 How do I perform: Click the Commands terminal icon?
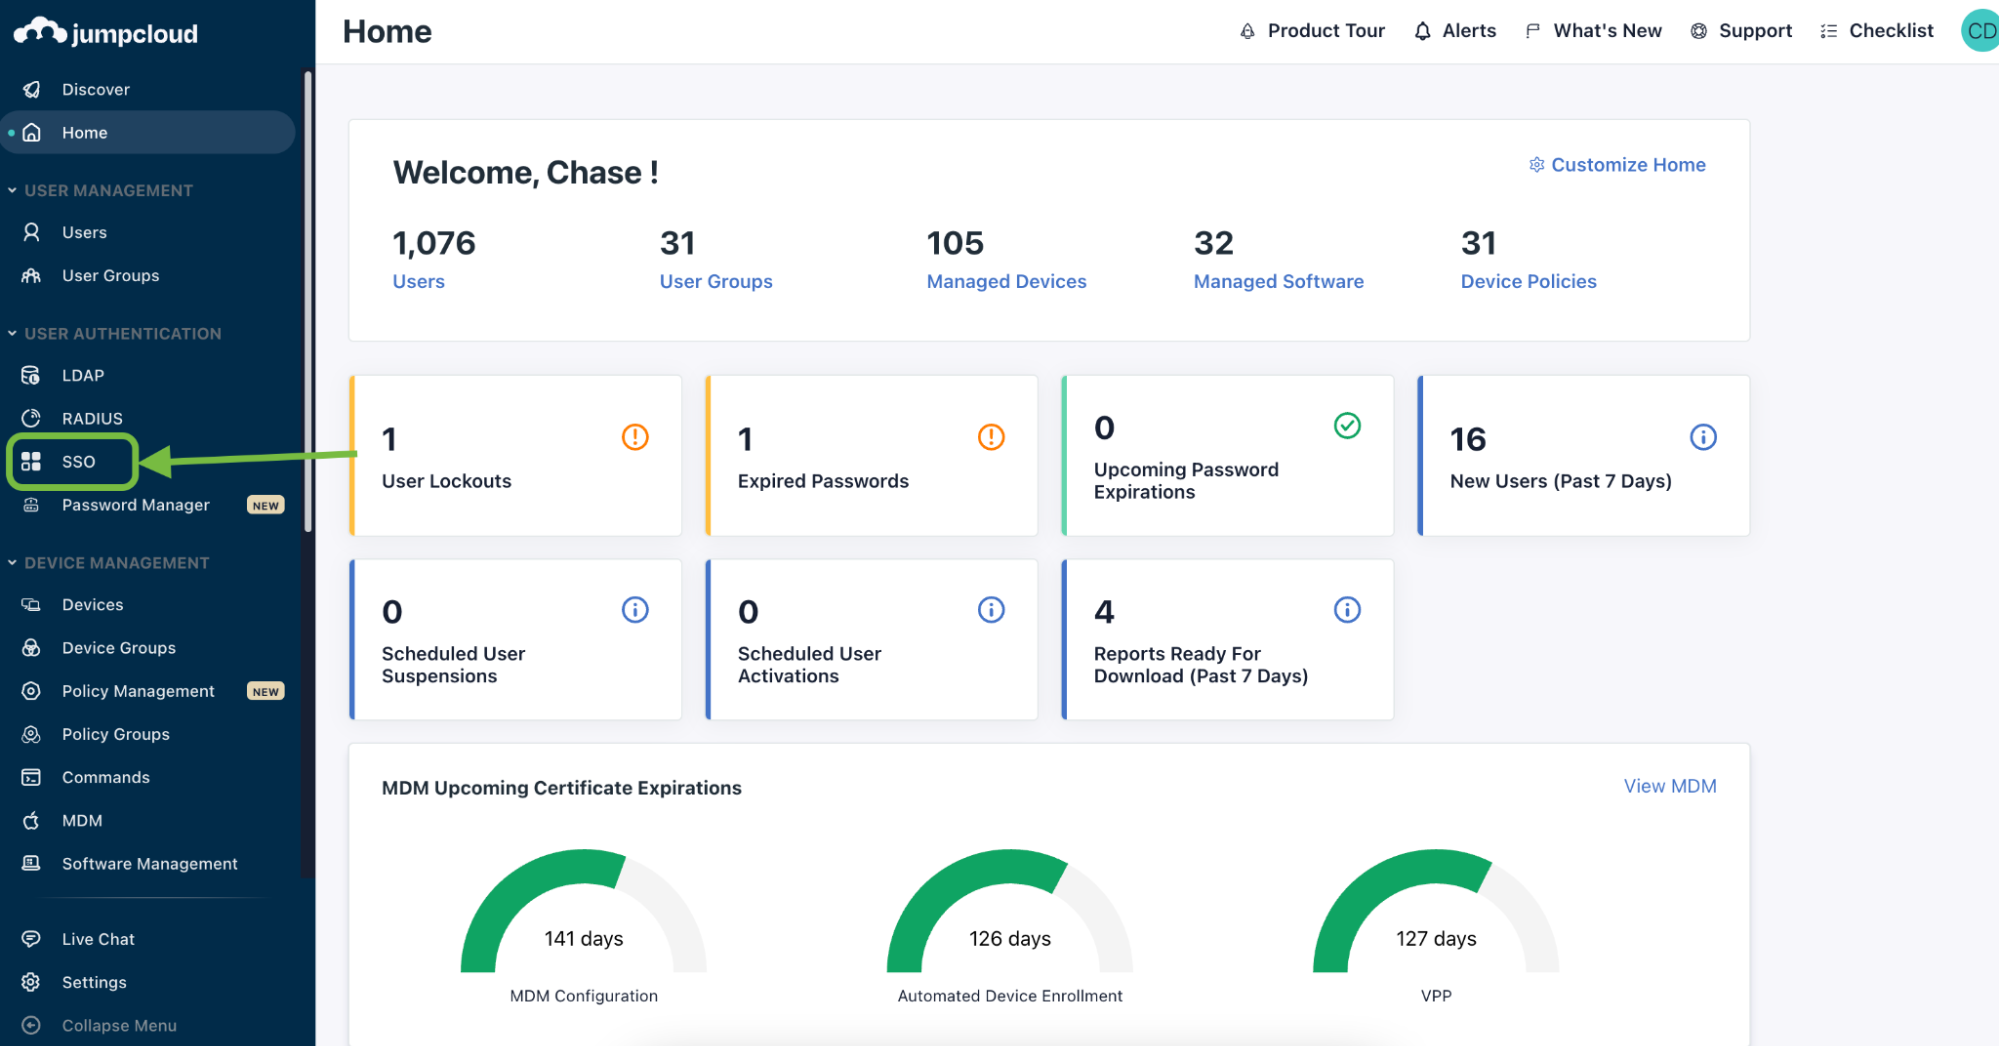click(32, 776)
